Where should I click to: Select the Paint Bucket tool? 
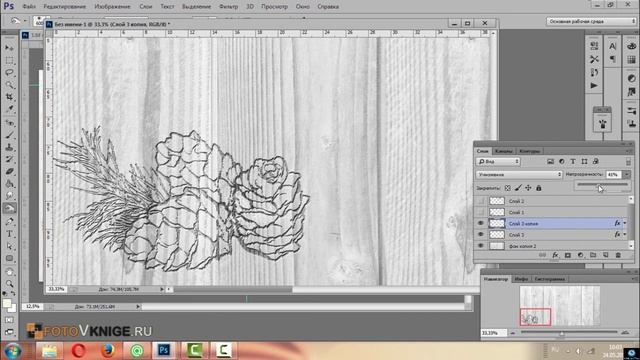point(9,184)
